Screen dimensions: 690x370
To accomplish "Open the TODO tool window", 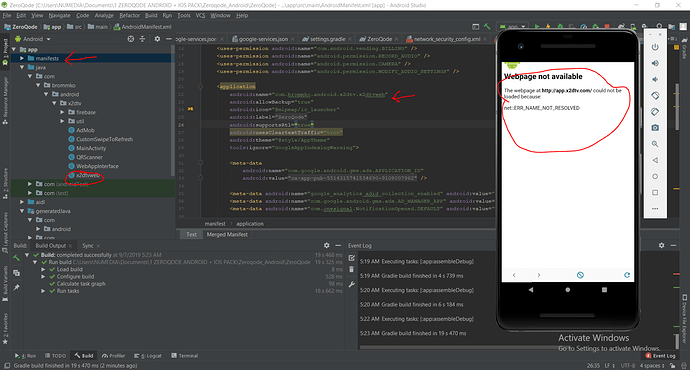I will tap(55, 355).
